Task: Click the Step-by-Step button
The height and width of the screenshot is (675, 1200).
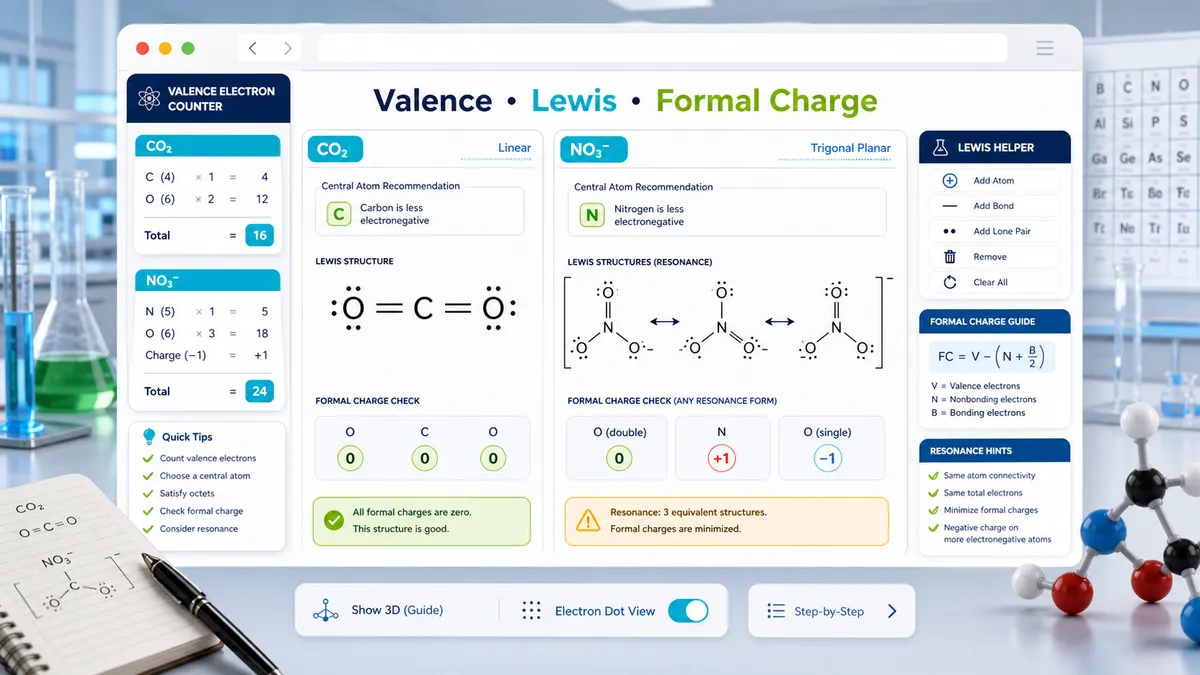Action: pos(831,611)
